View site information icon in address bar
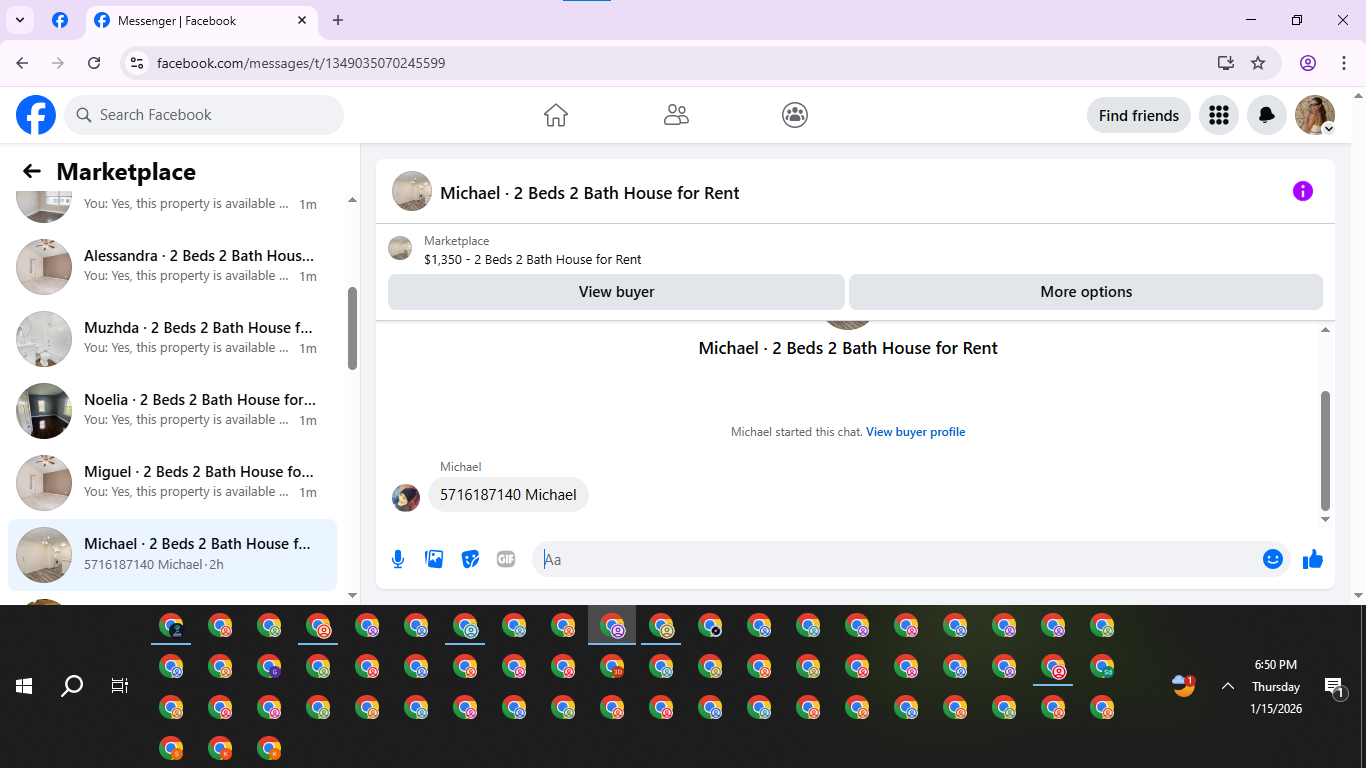This screenshot has width=1366, height=768. pos(138,63)
